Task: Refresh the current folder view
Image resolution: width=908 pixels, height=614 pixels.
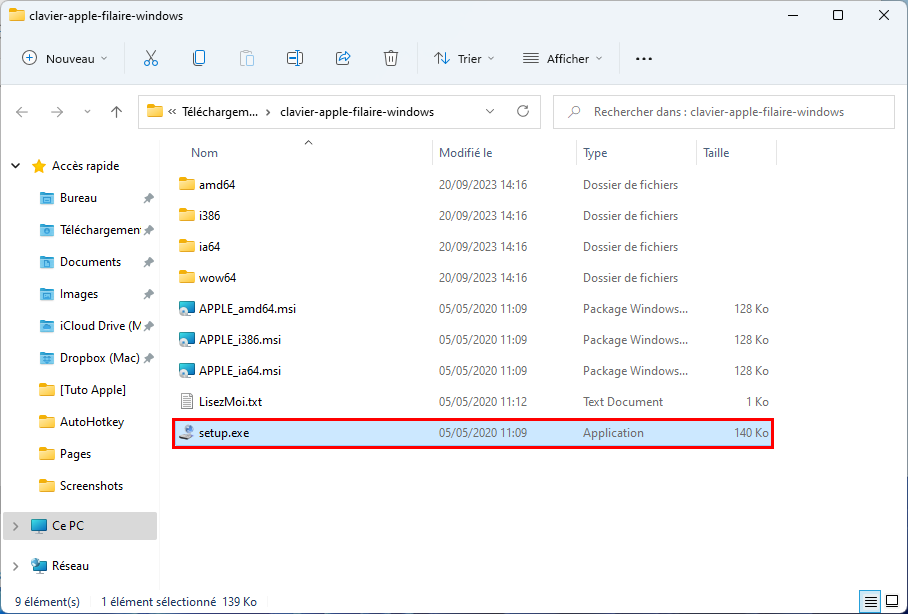Action: [x=523, y=111]
